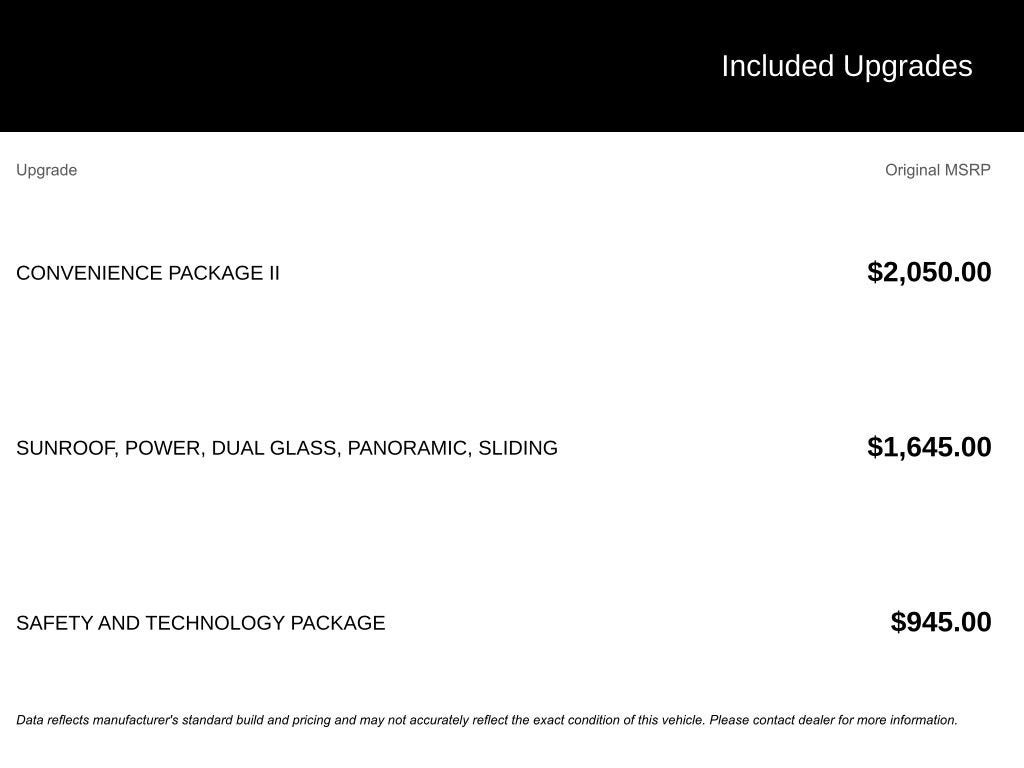Click PACKAGE II in convenience upgrade row
The height and width of the screenshot is (768, 1024).
click(x=223, y=273)
